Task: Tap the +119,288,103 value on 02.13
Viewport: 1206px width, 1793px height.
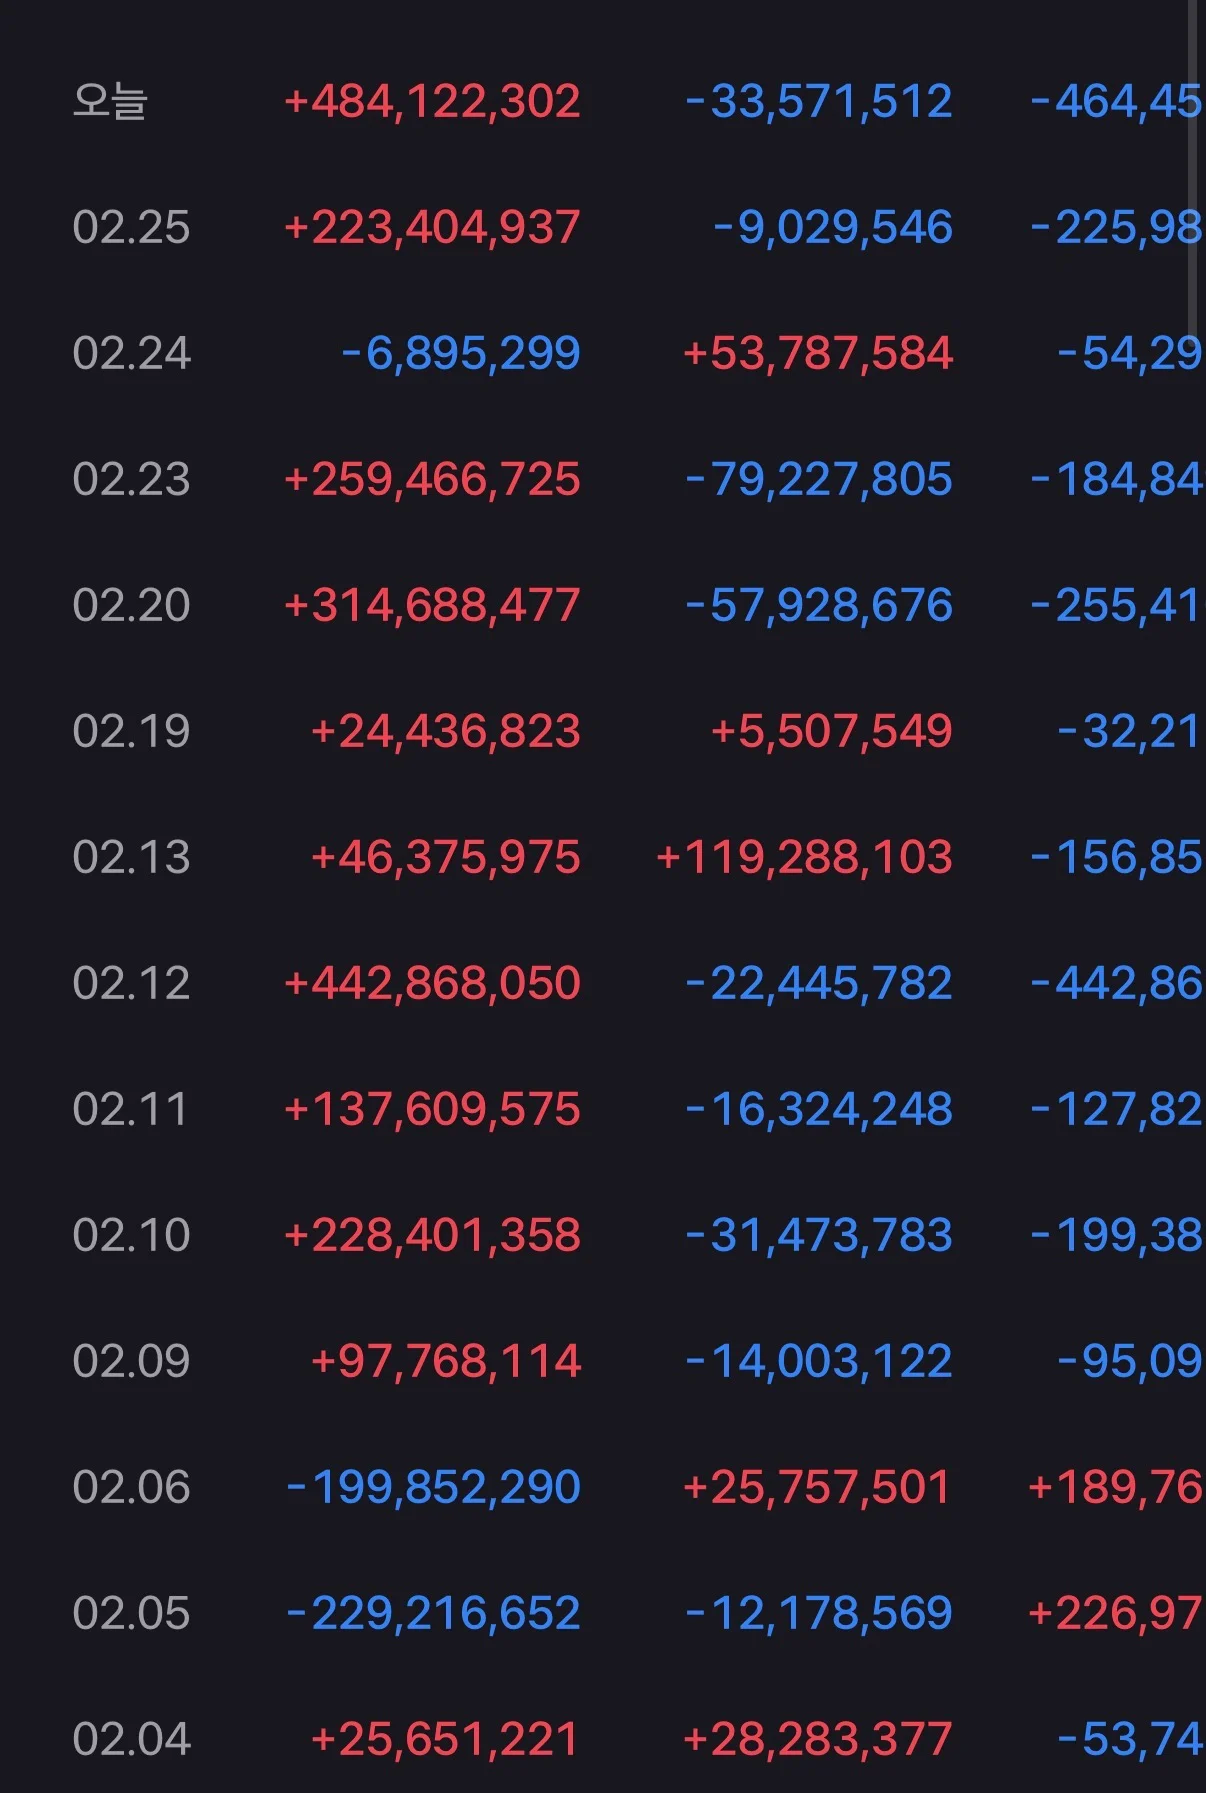Action: pos(804,857)
